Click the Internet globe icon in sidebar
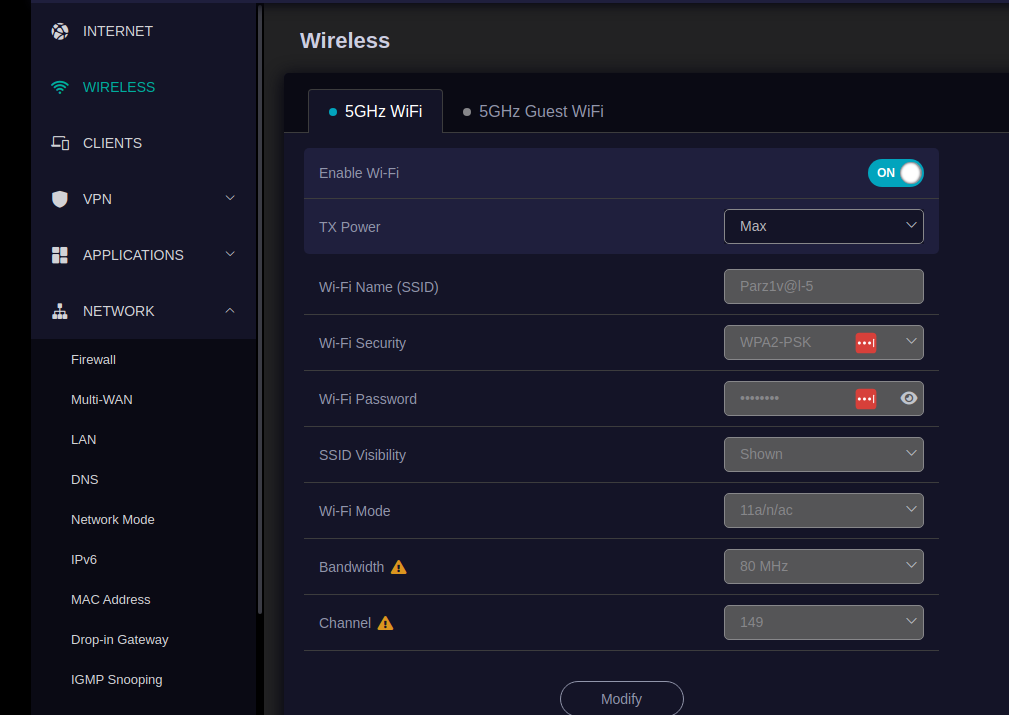 60,31
